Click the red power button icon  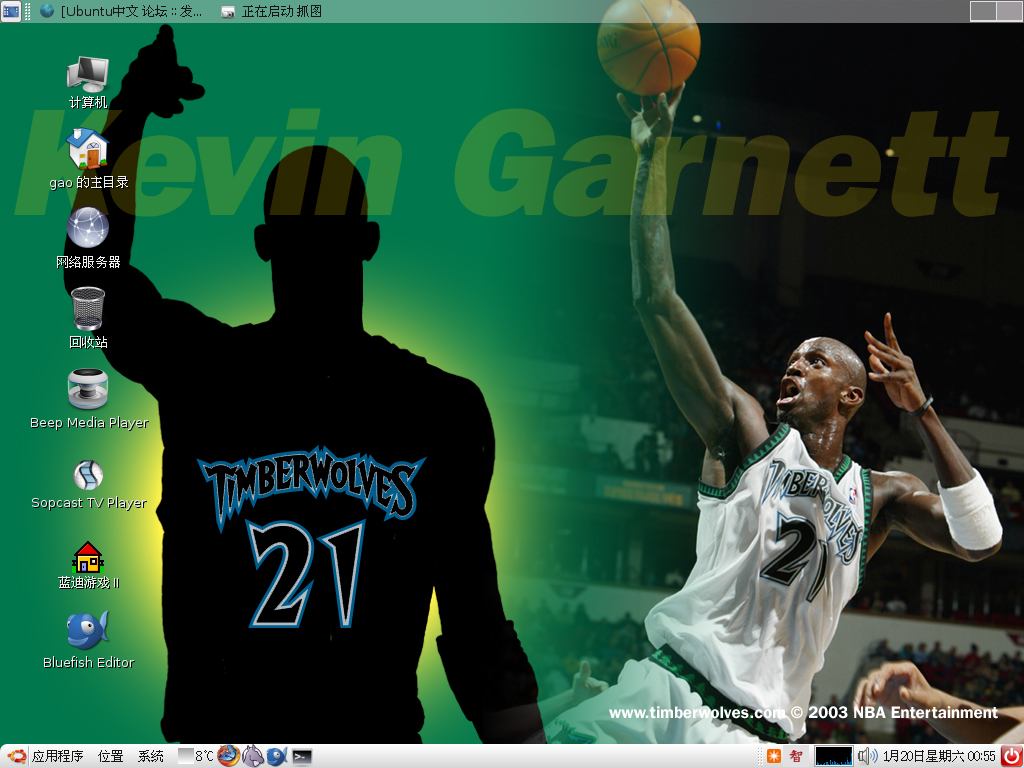tap(1012, 756)
